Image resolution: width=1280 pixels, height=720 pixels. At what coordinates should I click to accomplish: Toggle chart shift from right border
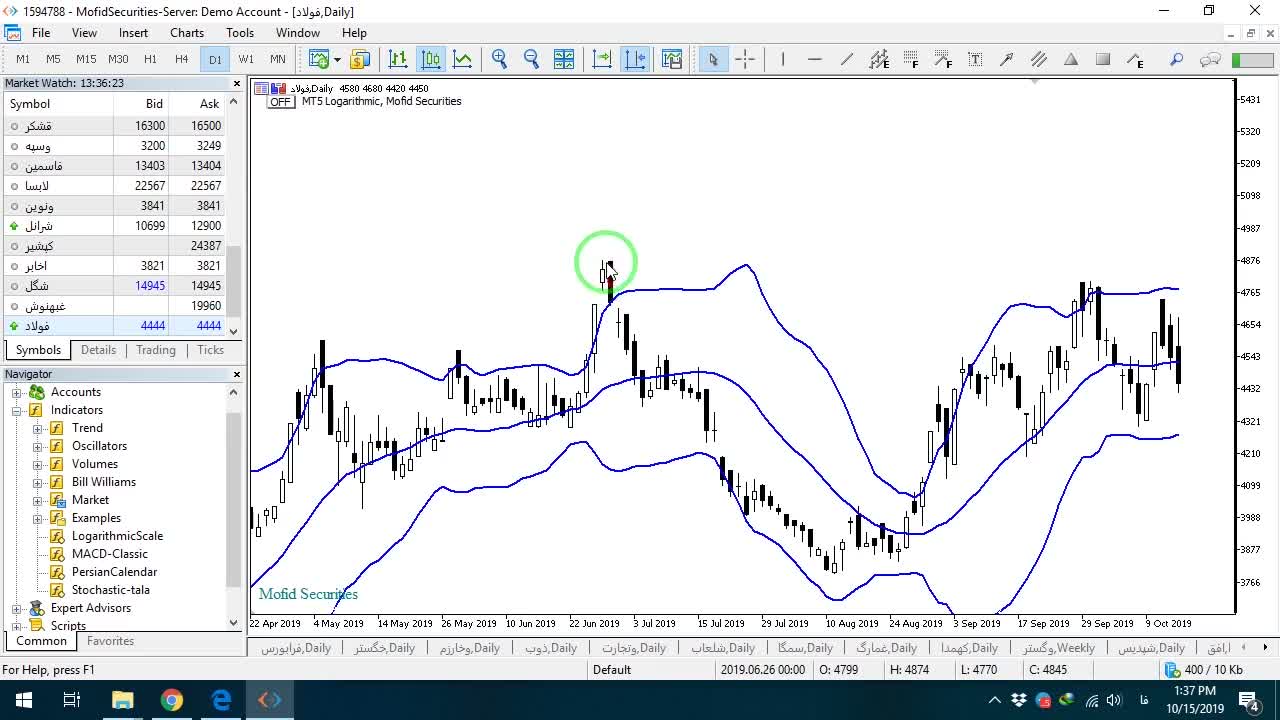click(x=635, y=59)
